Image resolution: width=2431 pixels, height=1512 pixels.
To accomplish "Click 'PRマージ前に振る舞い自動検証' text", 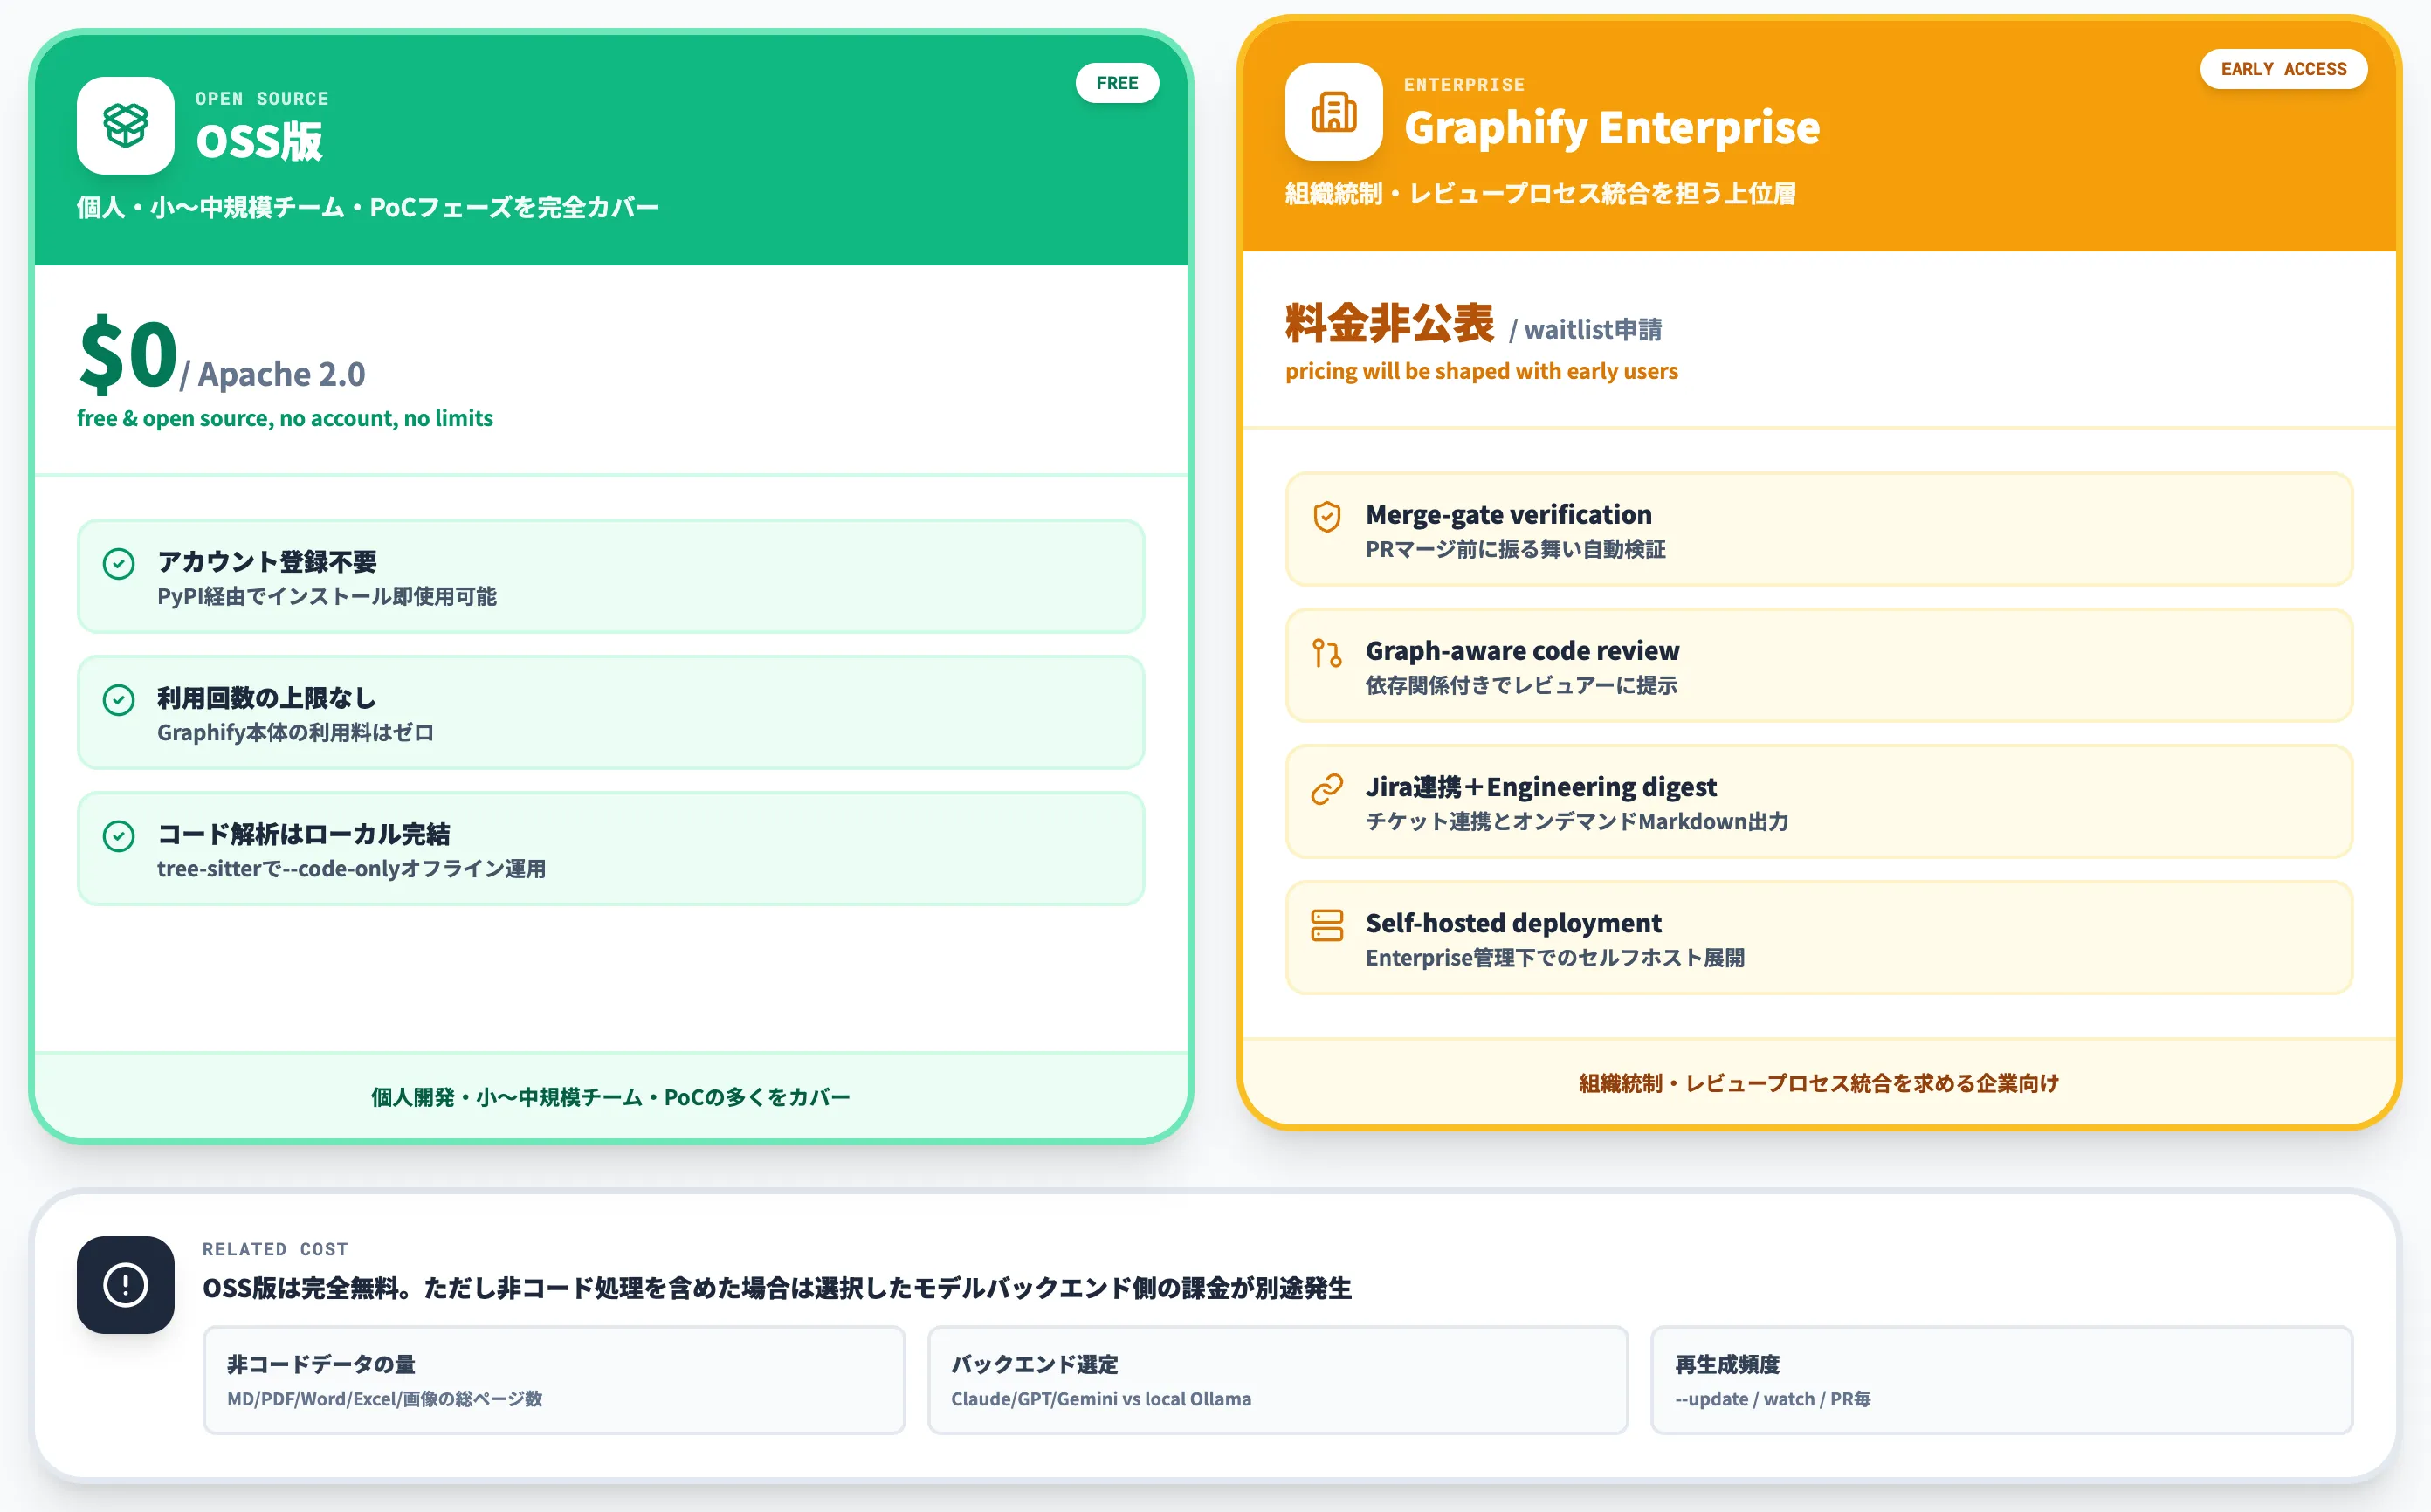I will pos(1516,549).
